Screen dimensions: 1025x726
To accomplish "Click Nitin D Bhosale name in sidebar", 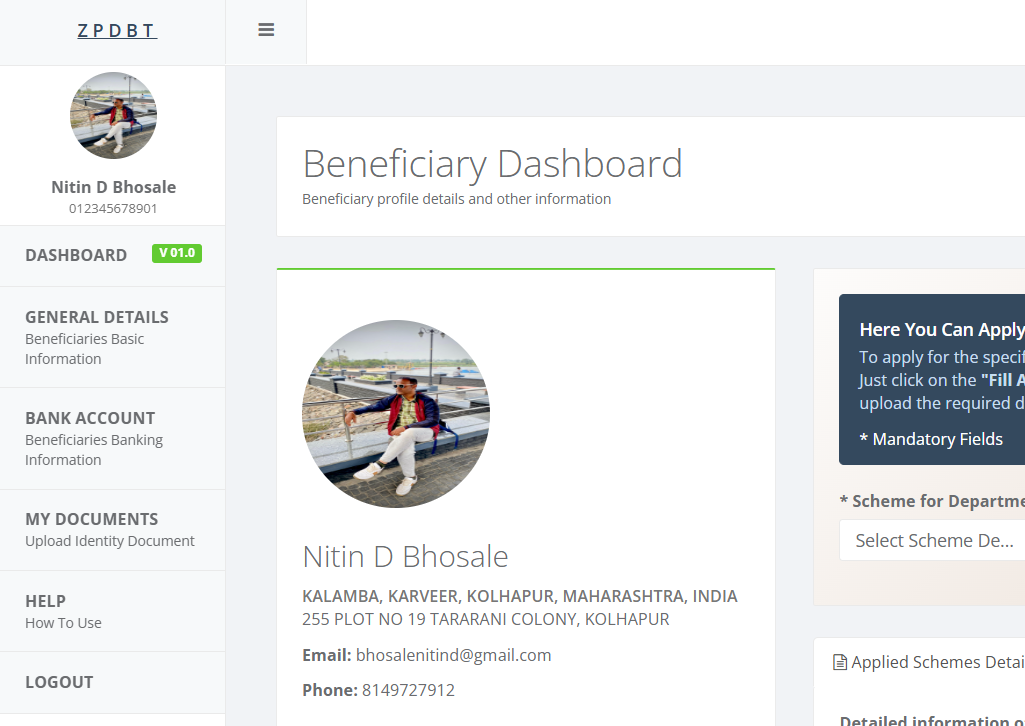I will pyautogui.click(x=113, y=187).
